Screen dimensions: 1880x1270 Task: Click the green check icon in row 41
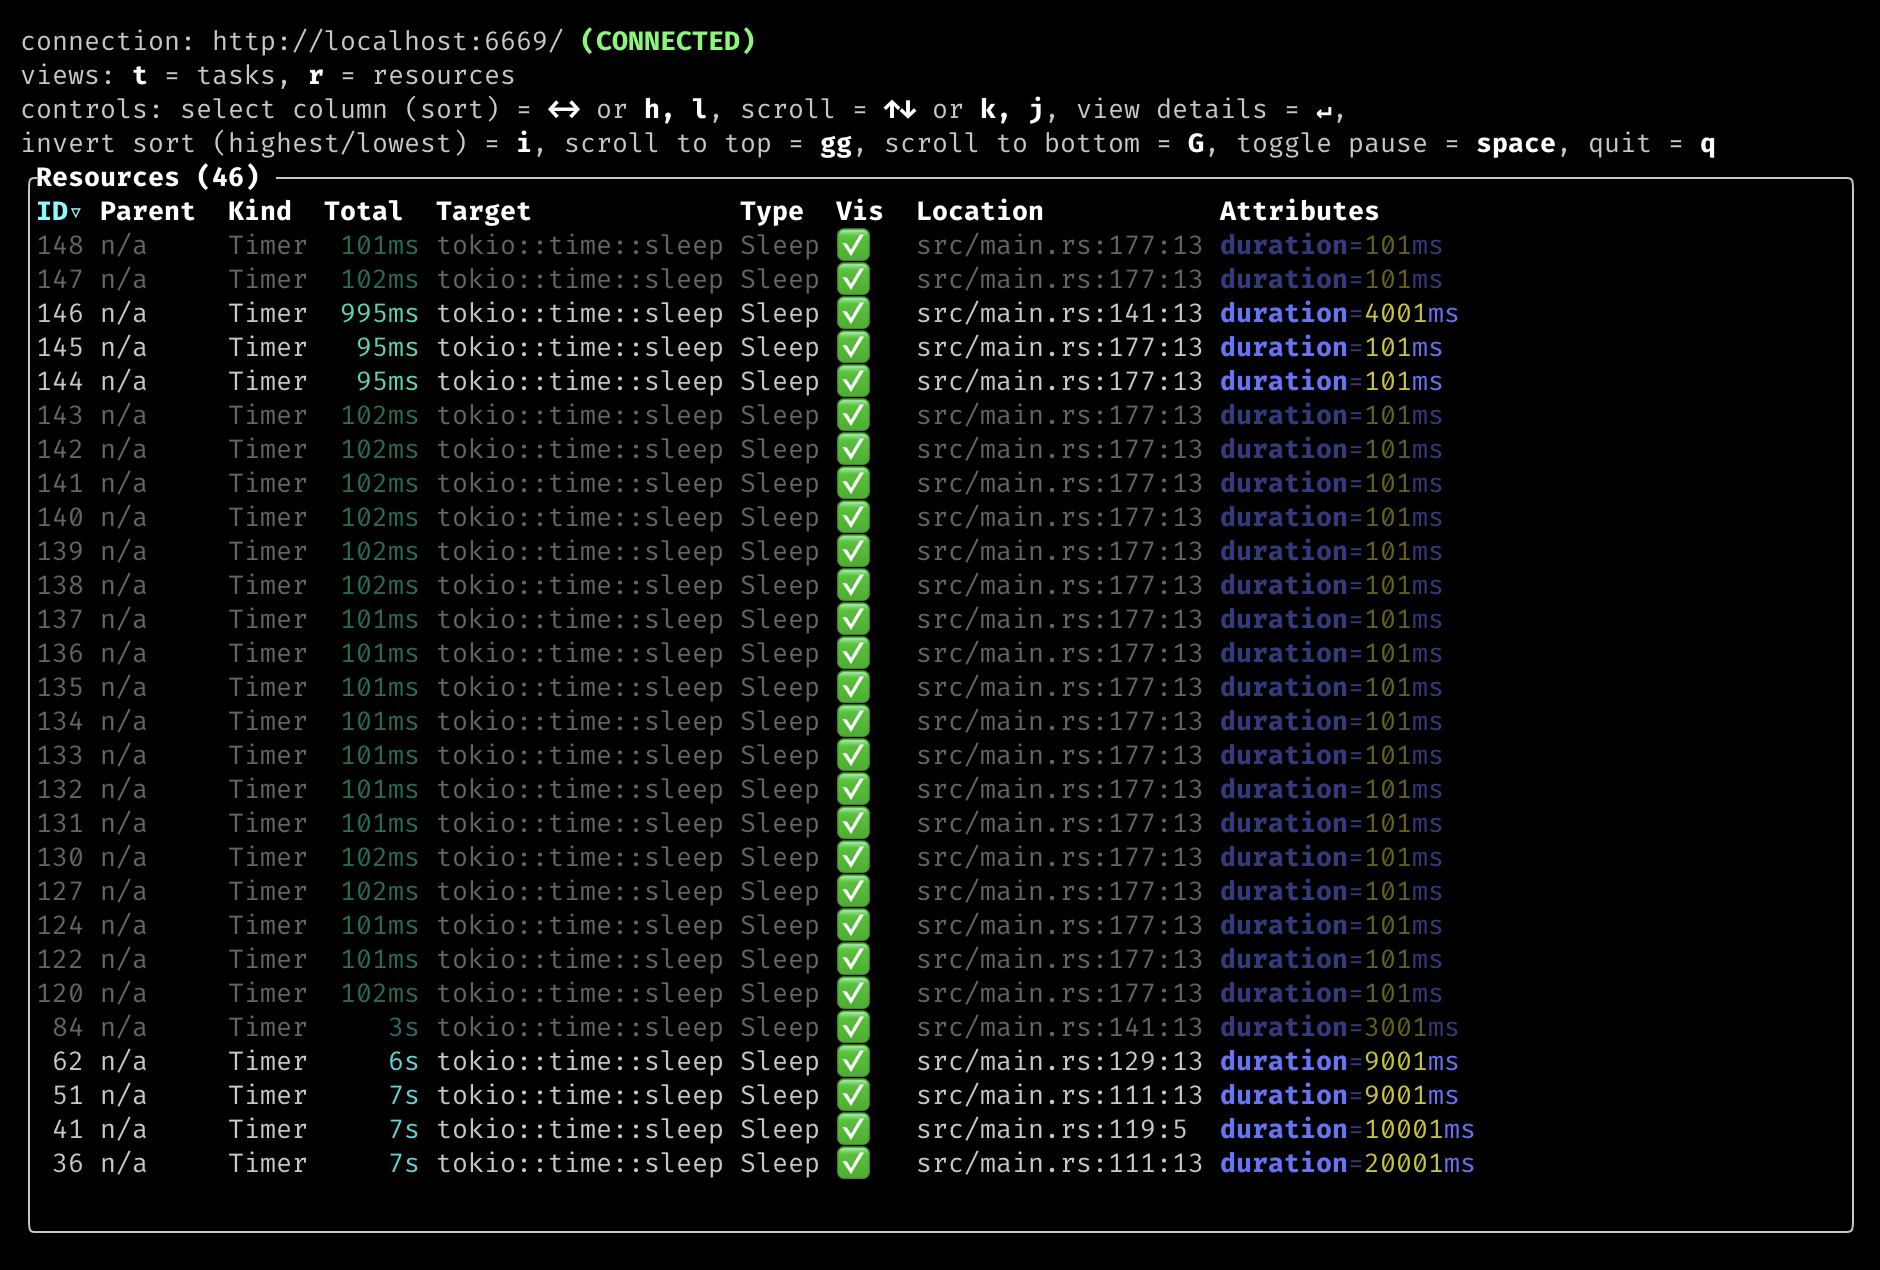click(x=853, y=1129)
